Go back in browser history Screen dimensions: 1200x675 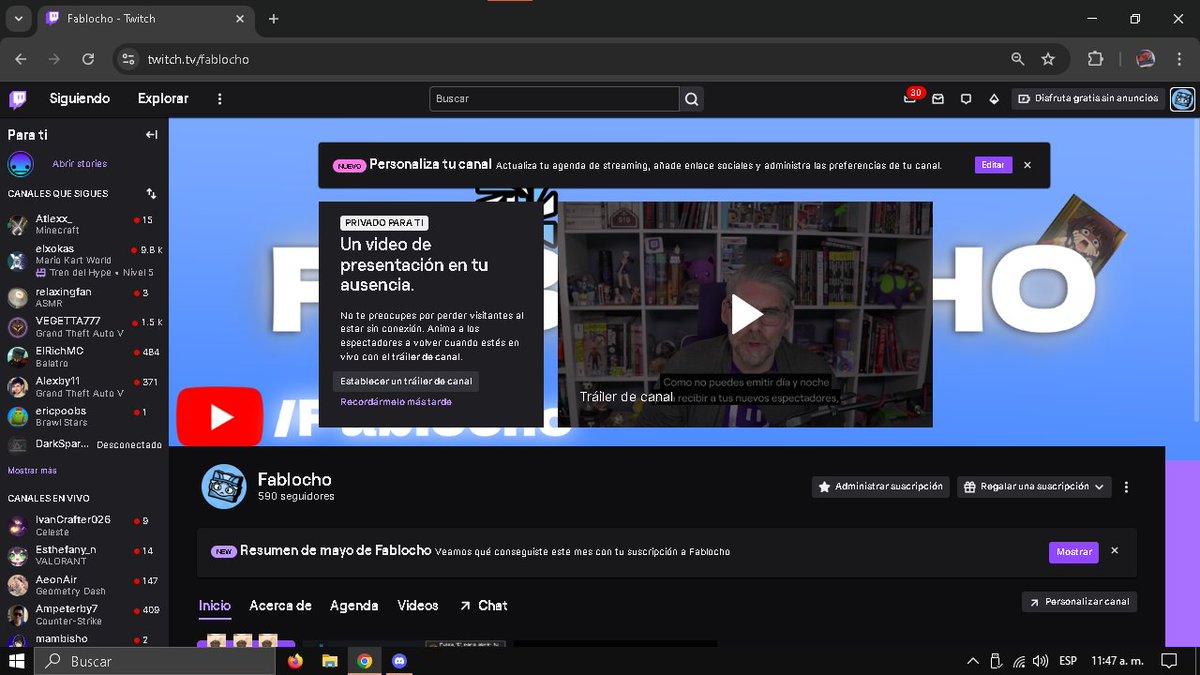[22, 59]
